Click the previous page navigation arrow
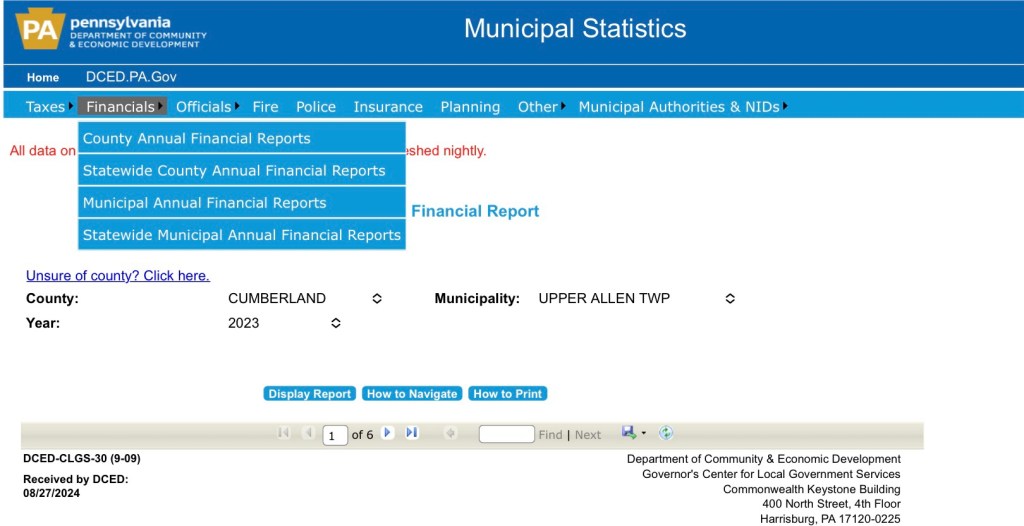The width and height of the screenshot is (1024, 526). 308,433
